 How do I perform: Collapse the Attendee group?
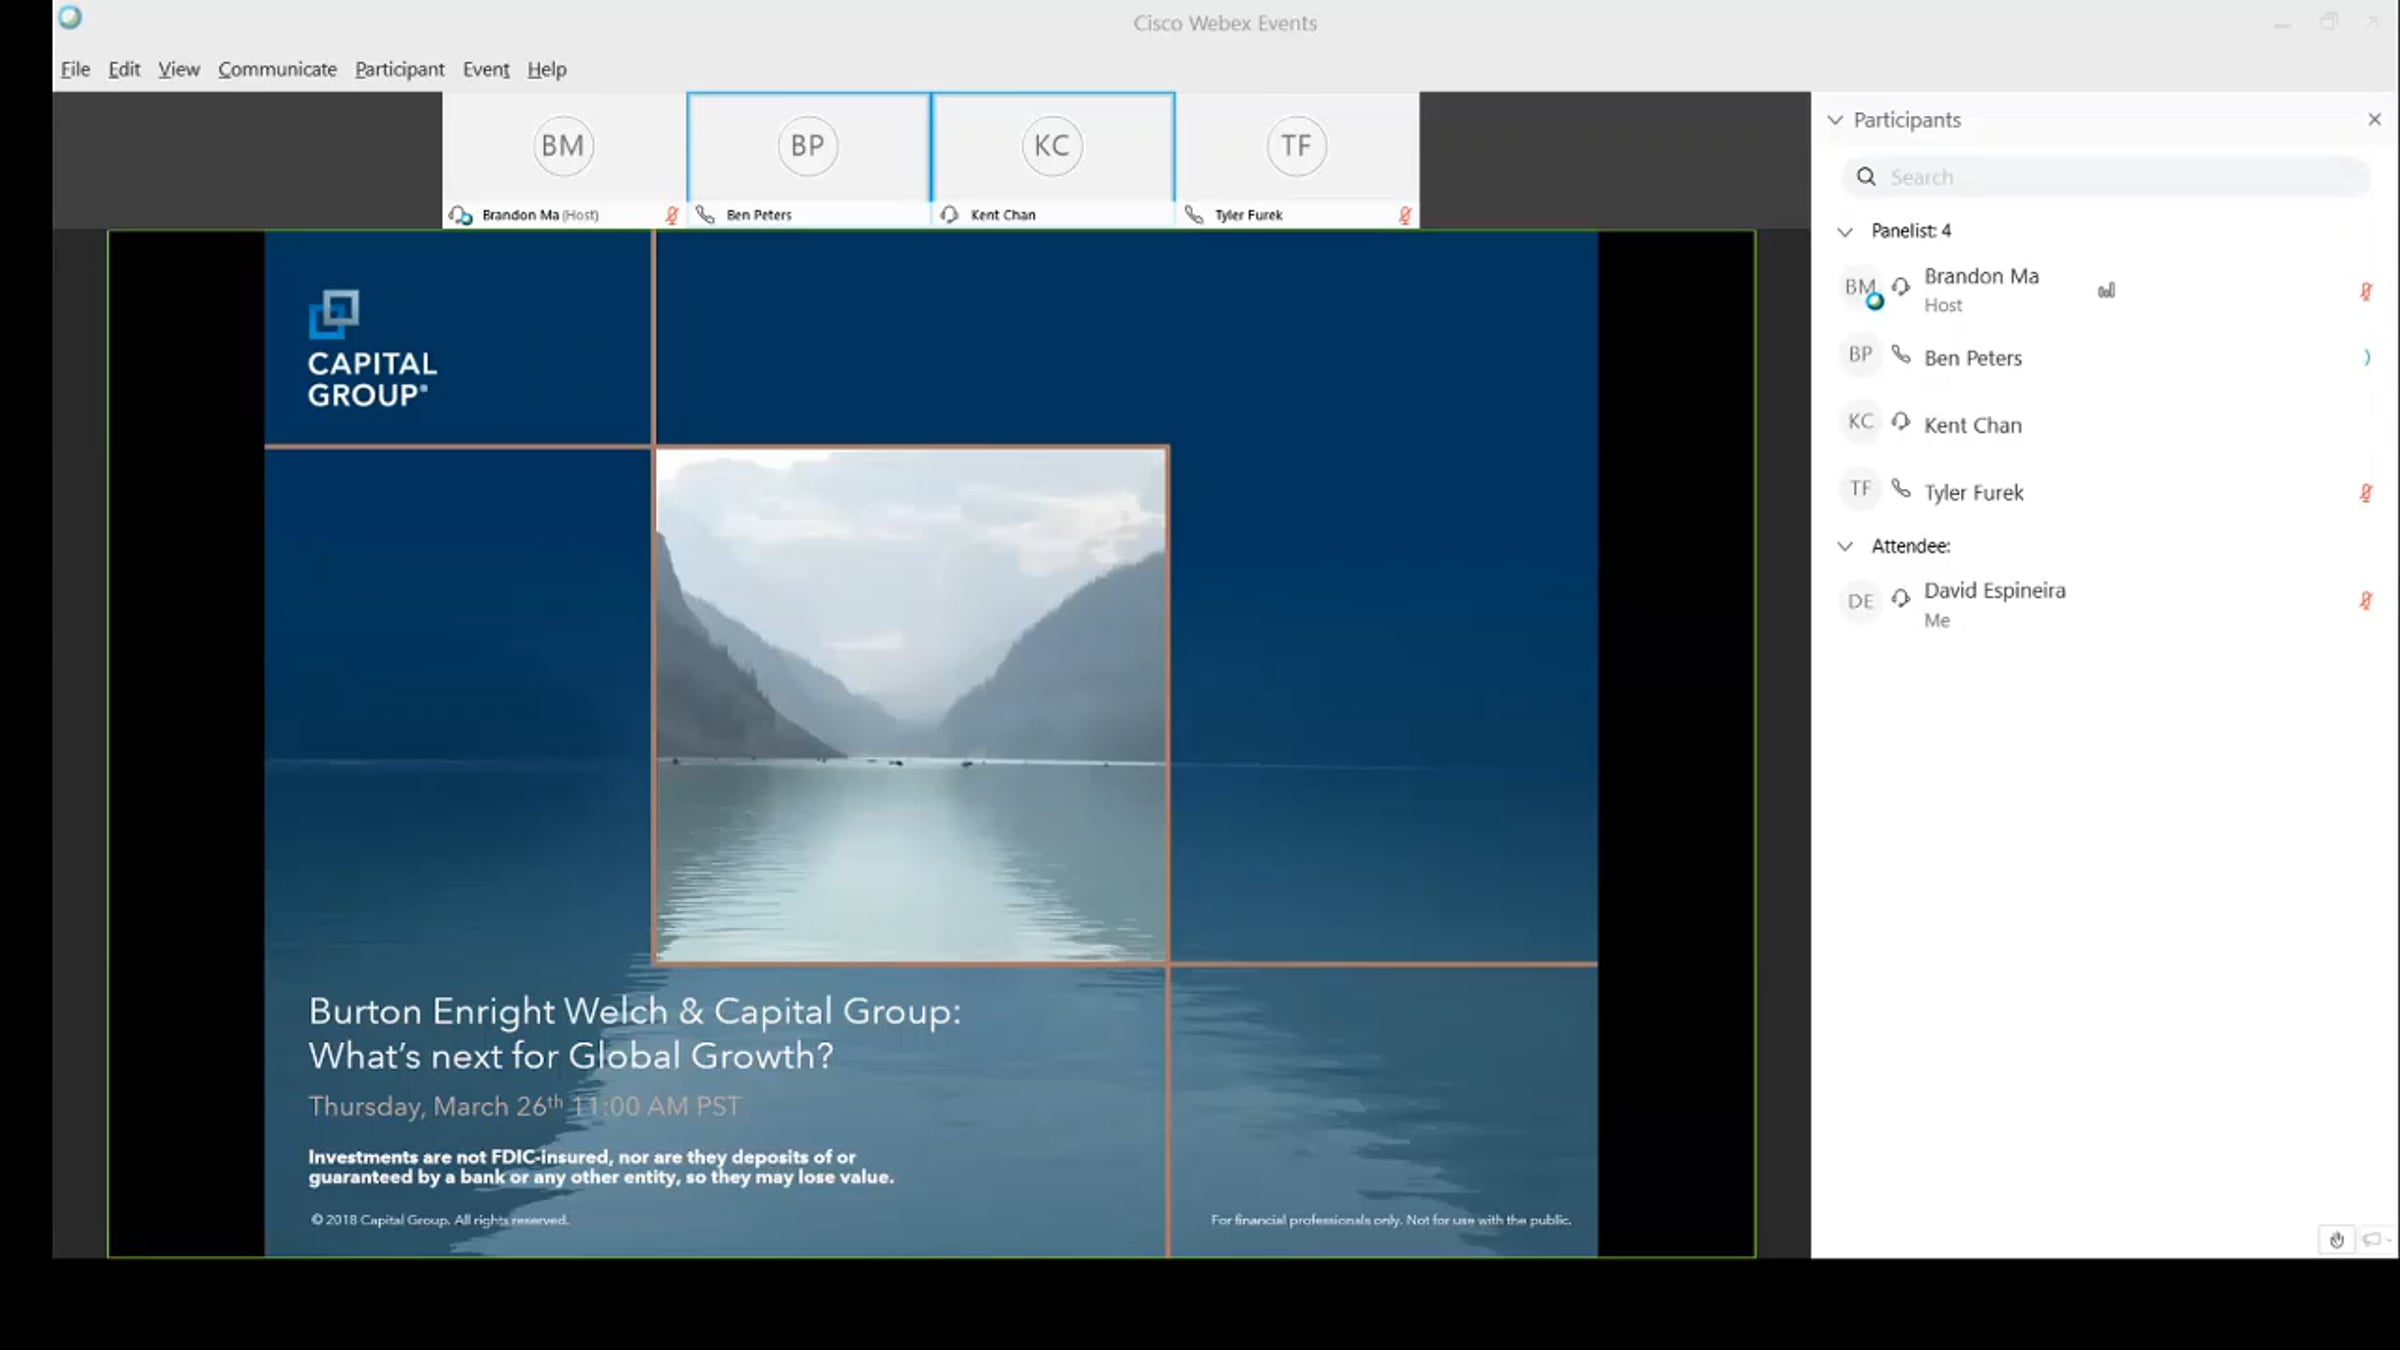1845,546
